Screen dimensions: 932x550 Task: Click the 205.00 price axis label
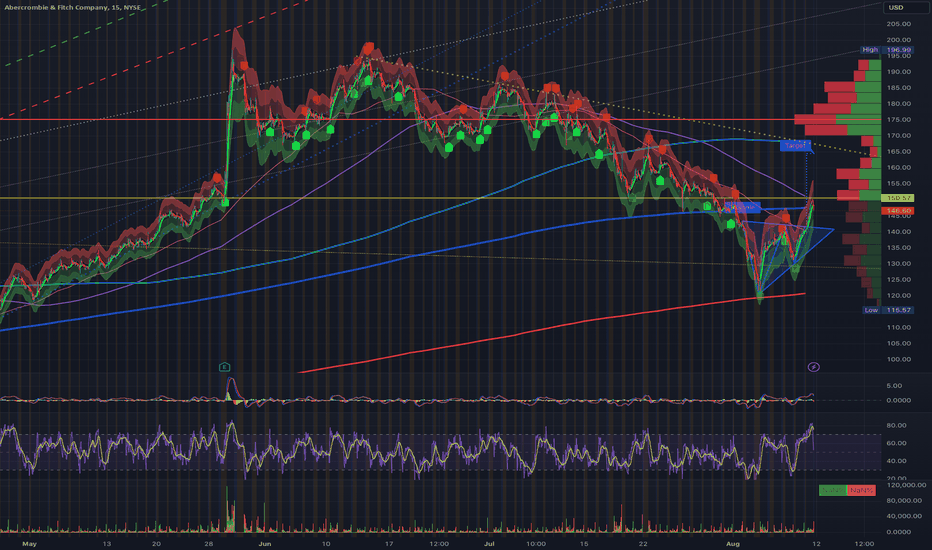click(898, 24)
